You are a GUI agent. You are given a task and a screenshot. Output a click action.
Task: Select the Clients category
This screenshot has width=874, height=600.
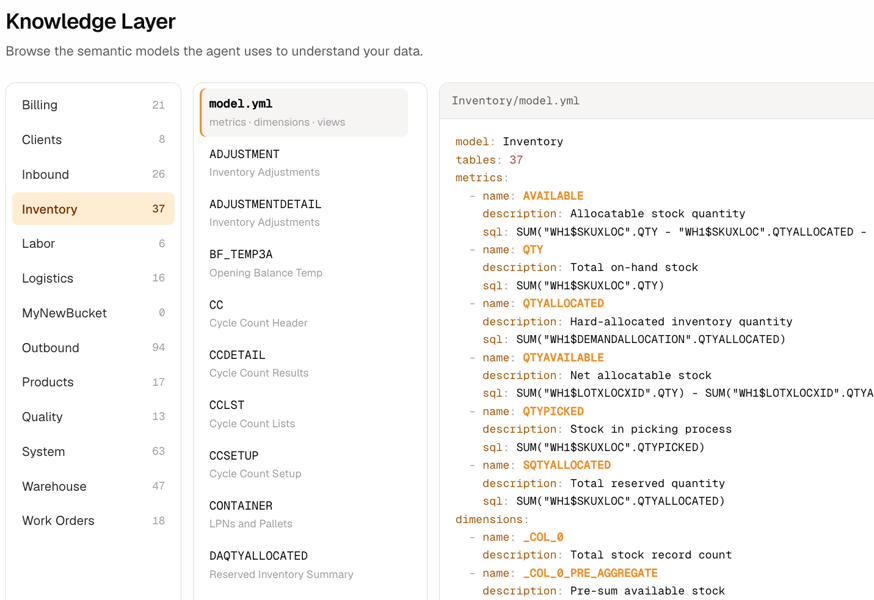pos(93,139)
